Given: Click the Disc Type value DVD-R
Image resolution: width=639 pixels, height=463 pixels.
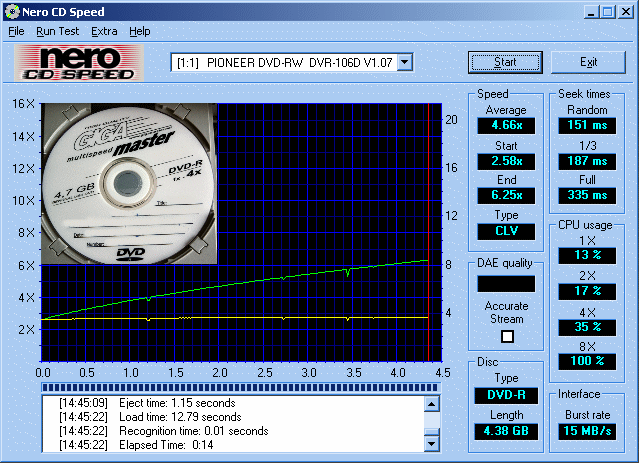Looking at the screenshot, I should [506, 395].
